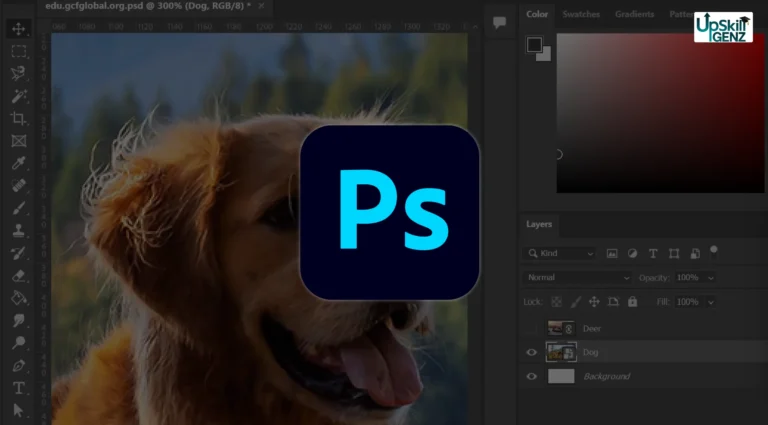The height and width of the screenshot is (425, 768).
Task: Toggle layer filtering switch on or off
Action: [714, 251]
